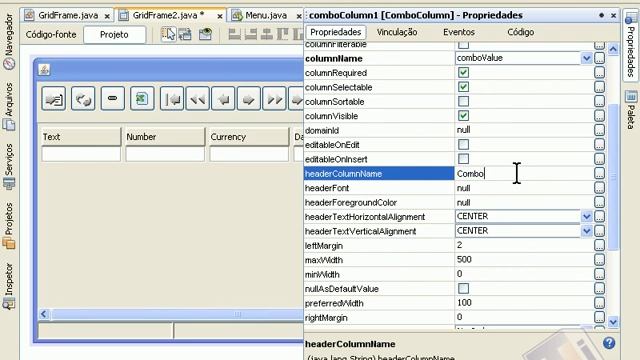The height and width of the screenshot is (360, 640).
Task: Open the Inspetor side panel
Action: pyautogui.click(x=9, y=286)
